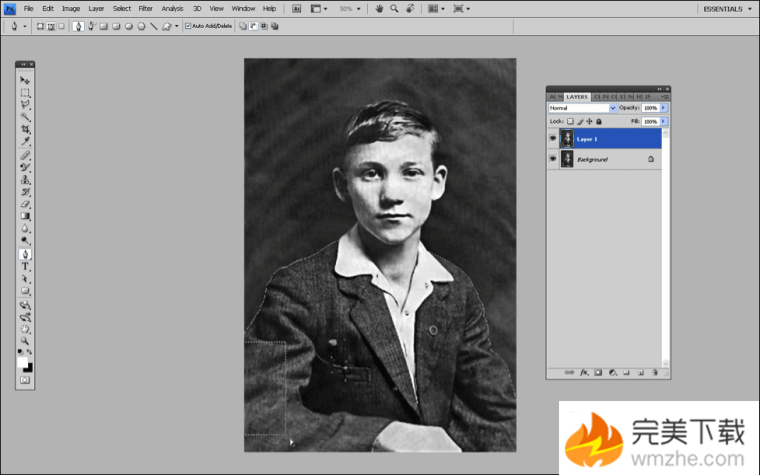Switch to the Layers tab

577,96
